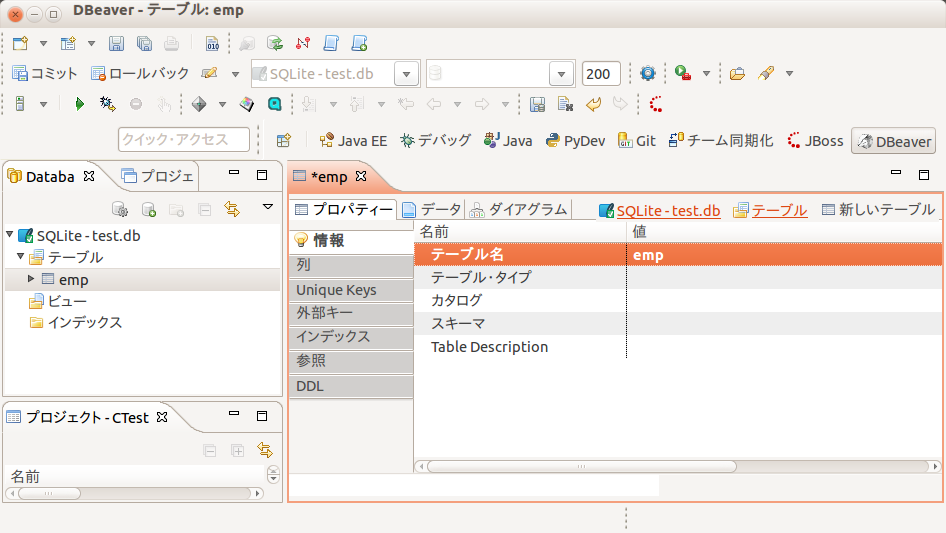This screenshot has width=946, height=533.
Task: Switch to Java EE perspective
Action: coord(354,141)
